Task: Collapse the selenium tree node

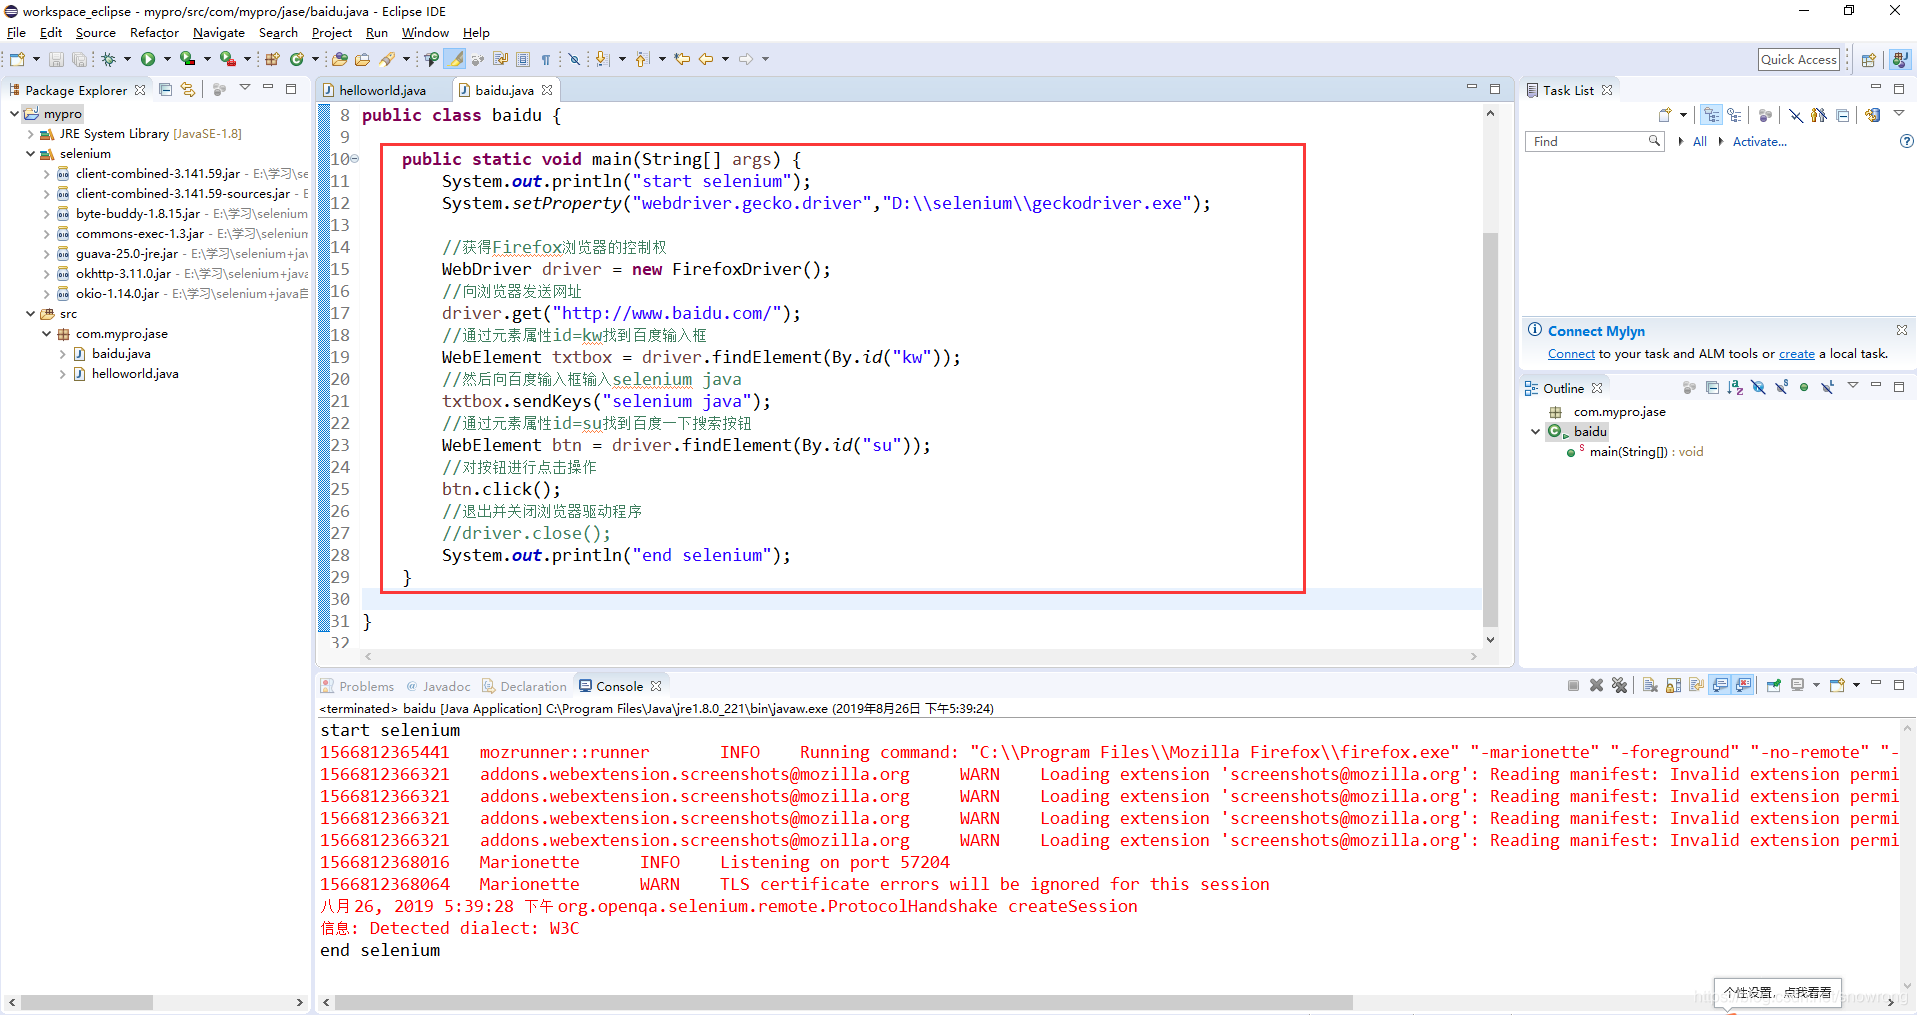Action: click(x=30, y=154)
